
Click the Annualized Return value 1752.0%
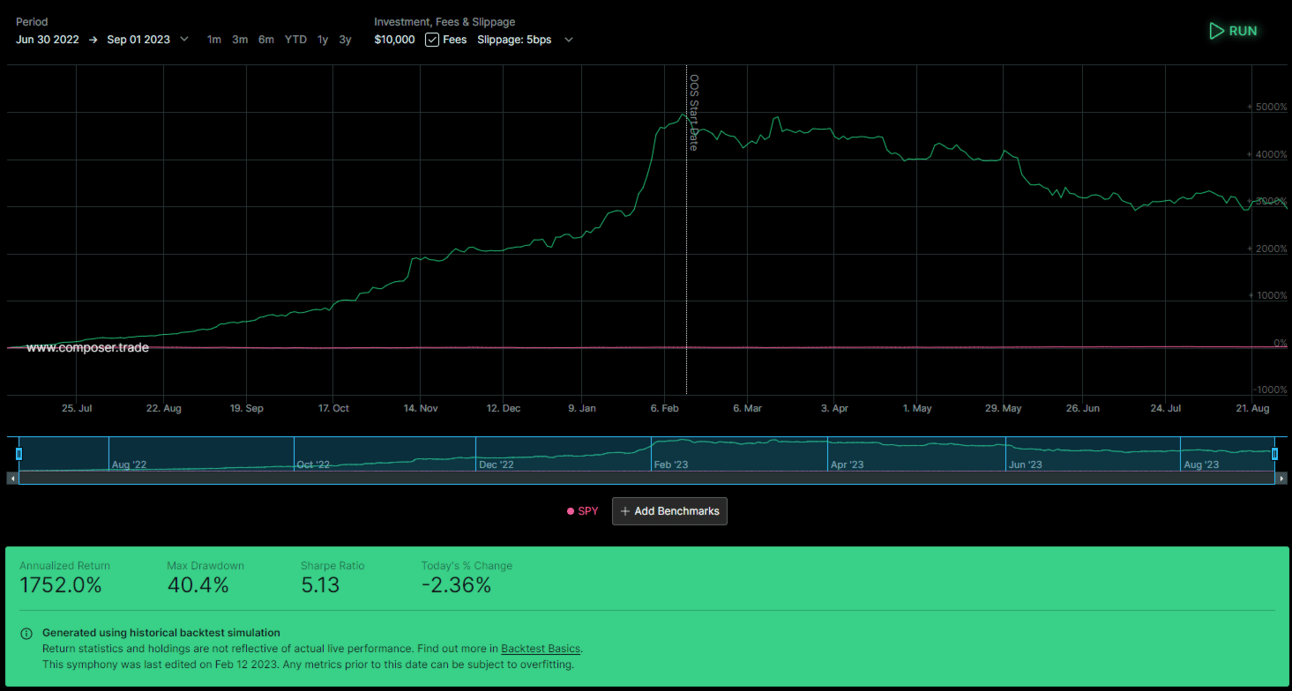pyautogui.click(x=61, y=586)
